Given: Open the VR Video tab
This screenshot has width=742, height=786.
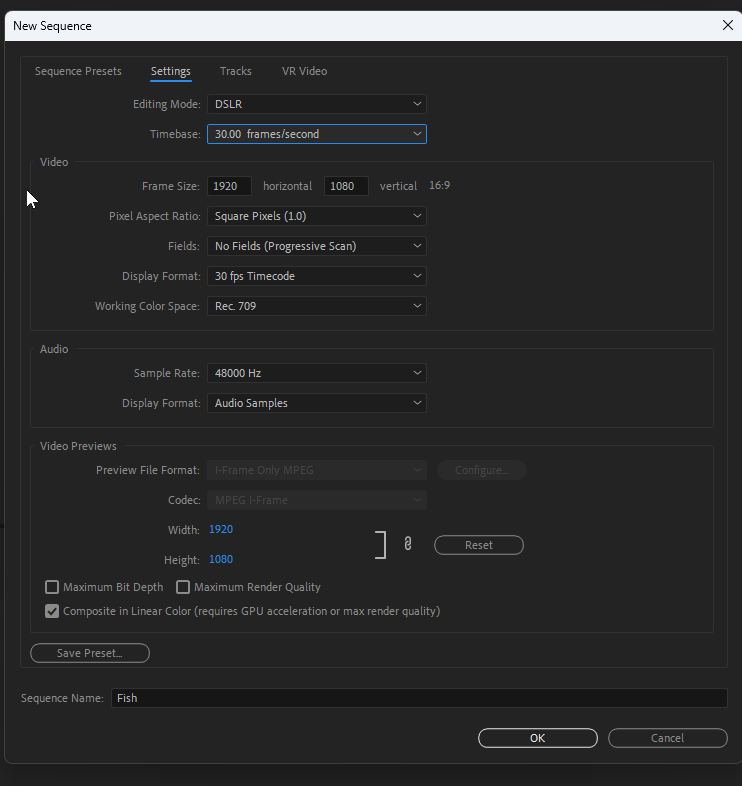Looking at the screenshot, I should 304,71.
